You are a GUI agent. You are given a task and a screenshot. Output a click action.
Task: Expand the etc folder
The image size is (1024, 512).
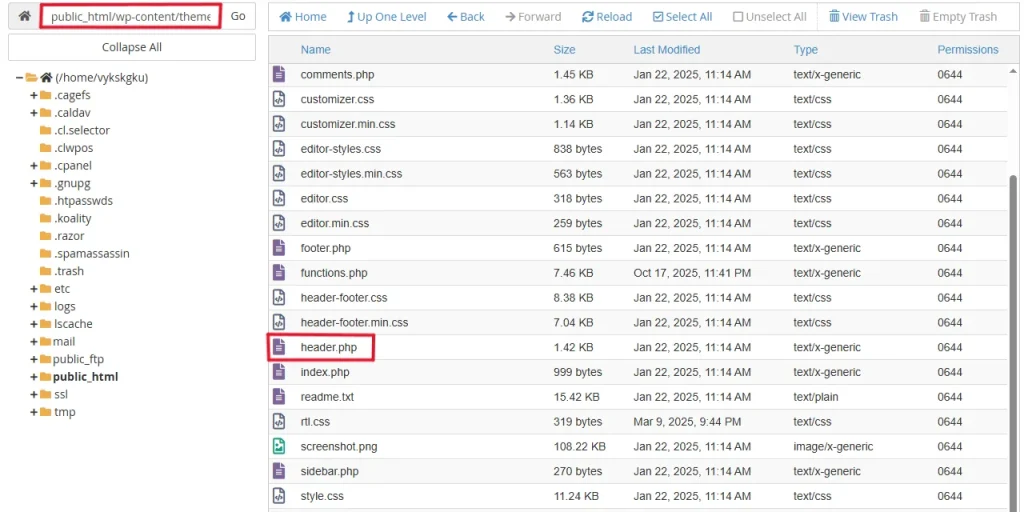(33, 289)
